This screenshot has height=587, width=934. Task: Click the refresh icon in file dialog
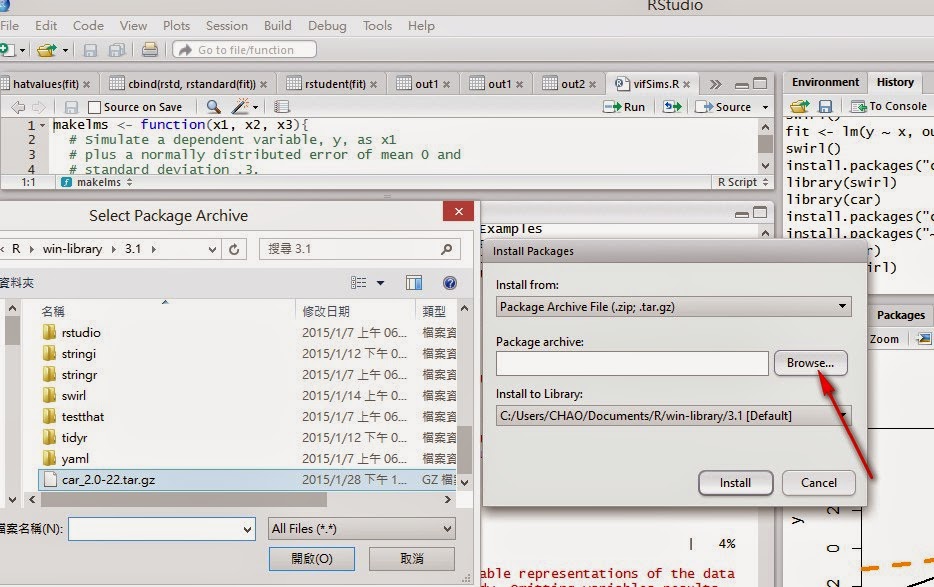234,249
